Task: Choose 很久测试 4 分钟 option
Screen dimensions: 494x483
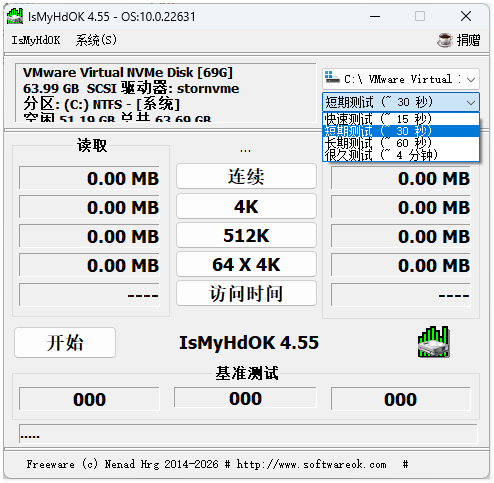Action: 401,155
